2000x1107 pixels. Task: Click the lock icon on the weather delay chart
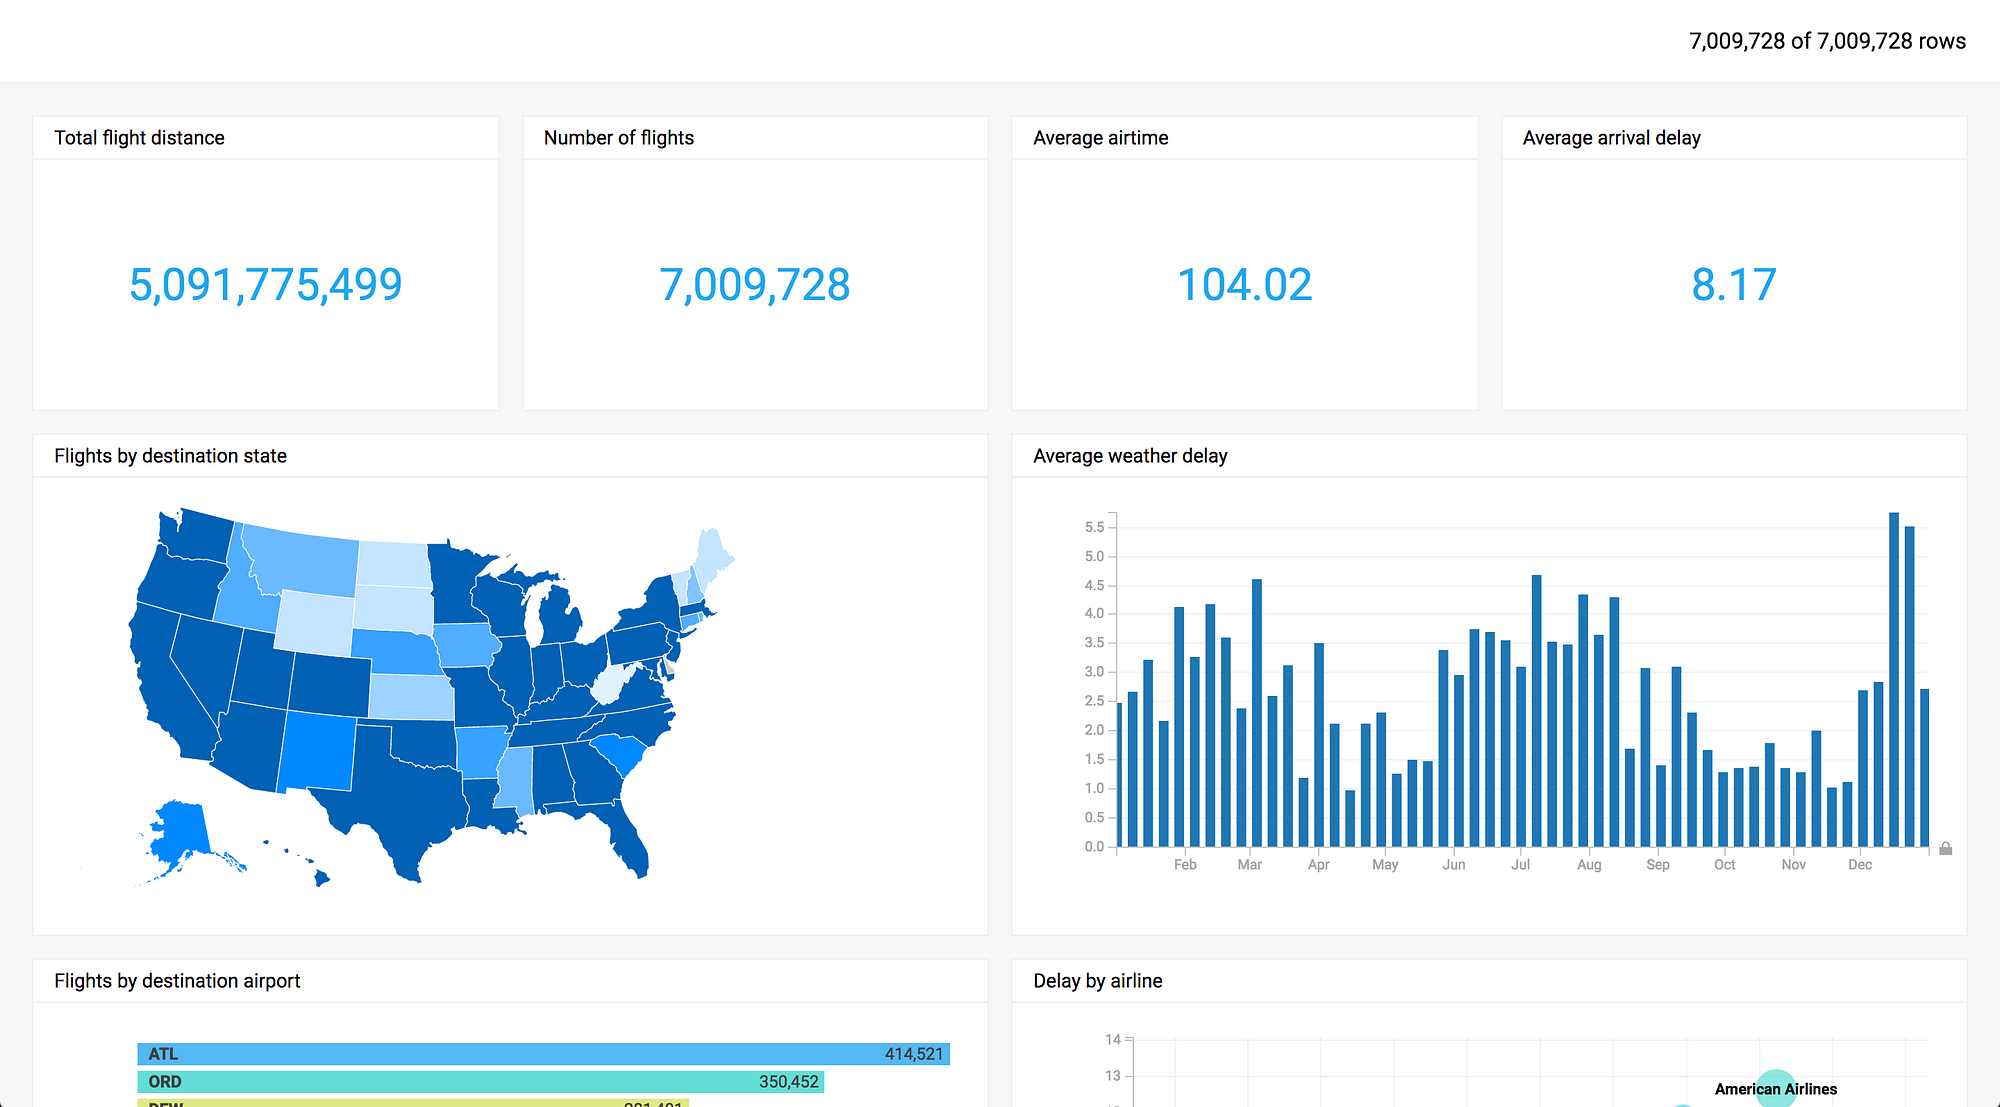(x=1944, y=849)
